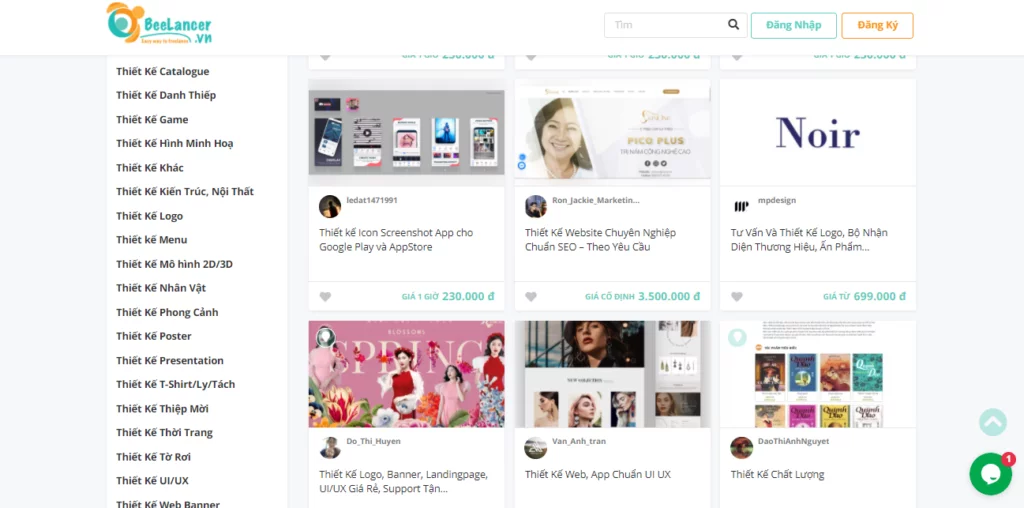Select Thiết Kế T-Shirt/Ly/Tách category
The image size is (1024, 508).
pos(176,385)
